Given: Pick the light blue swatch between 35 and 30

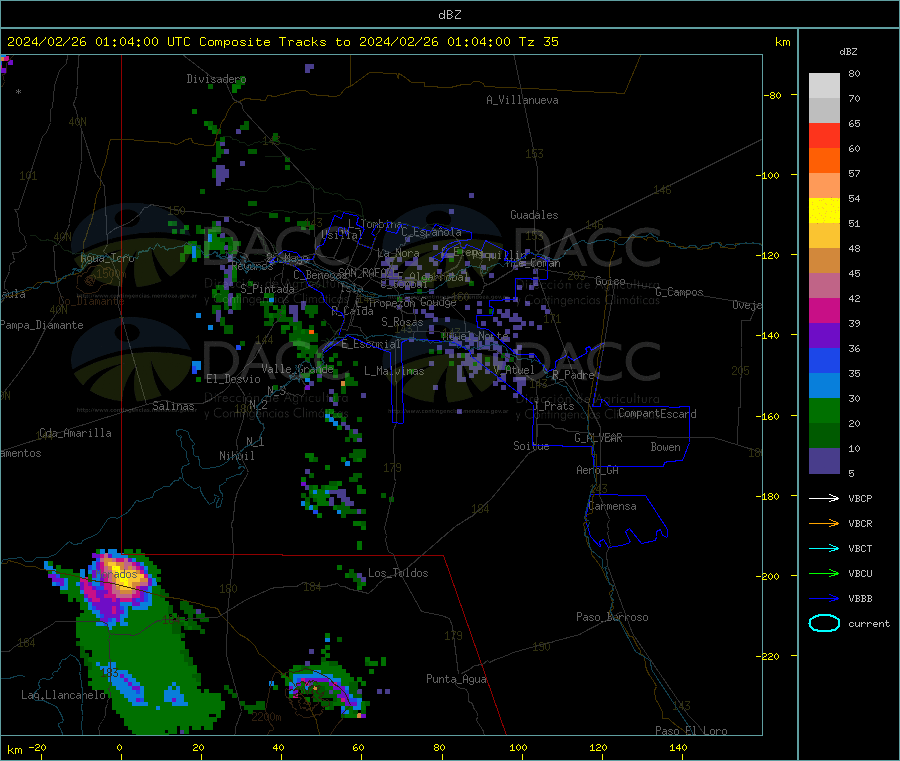Looking at the screenshot, I should [x=824, y=386].
